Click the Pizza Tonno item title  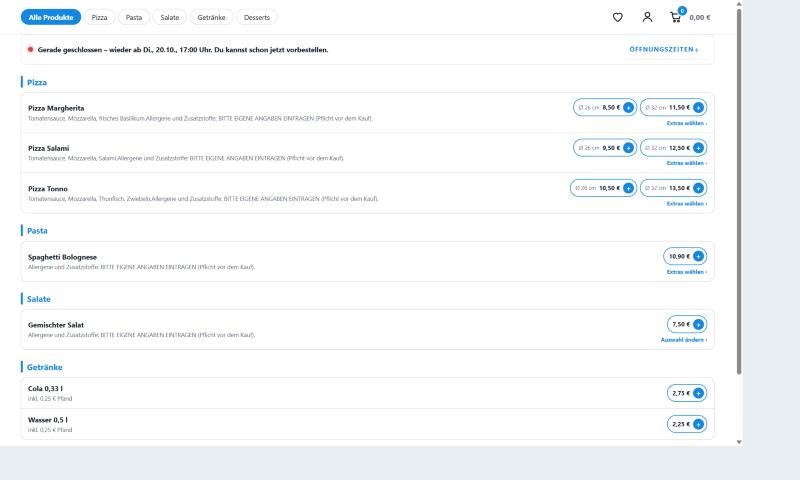47,189
